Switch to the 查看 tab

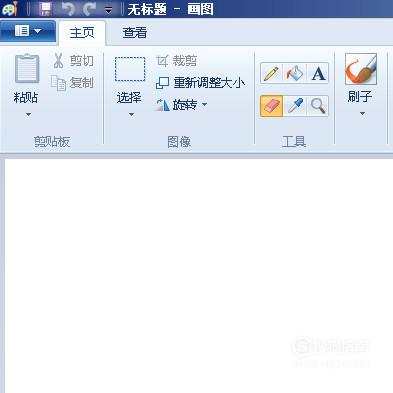[x=135, y=33]
